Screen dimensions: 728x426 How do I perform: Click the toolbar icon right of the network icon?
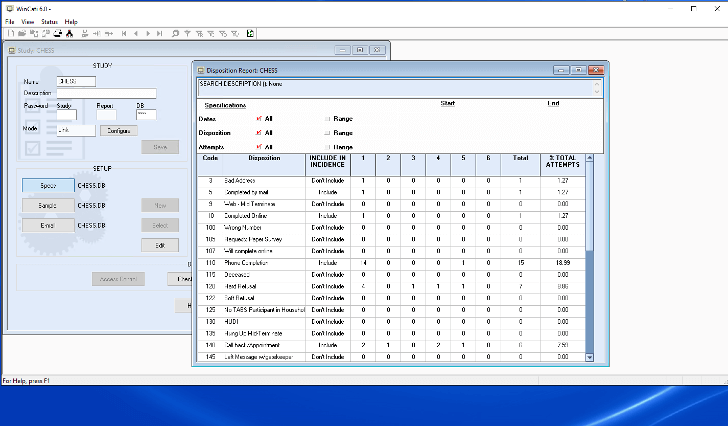[x=85, y=33]
